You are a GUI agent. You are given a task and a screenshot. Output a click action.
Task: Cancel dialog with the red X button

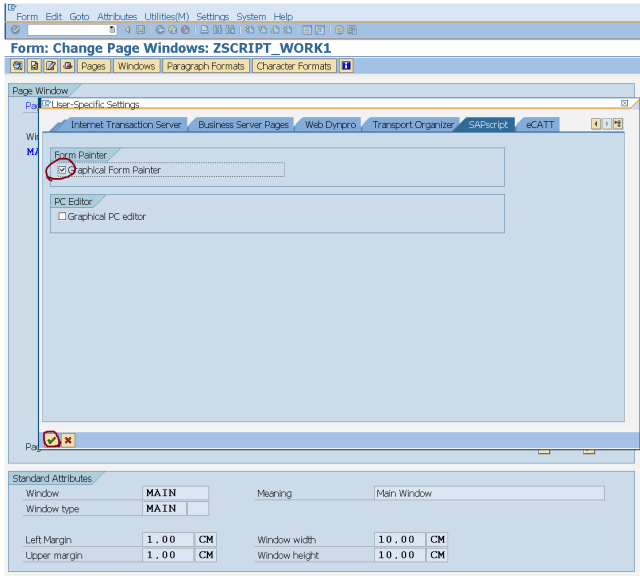pos(68,440)
